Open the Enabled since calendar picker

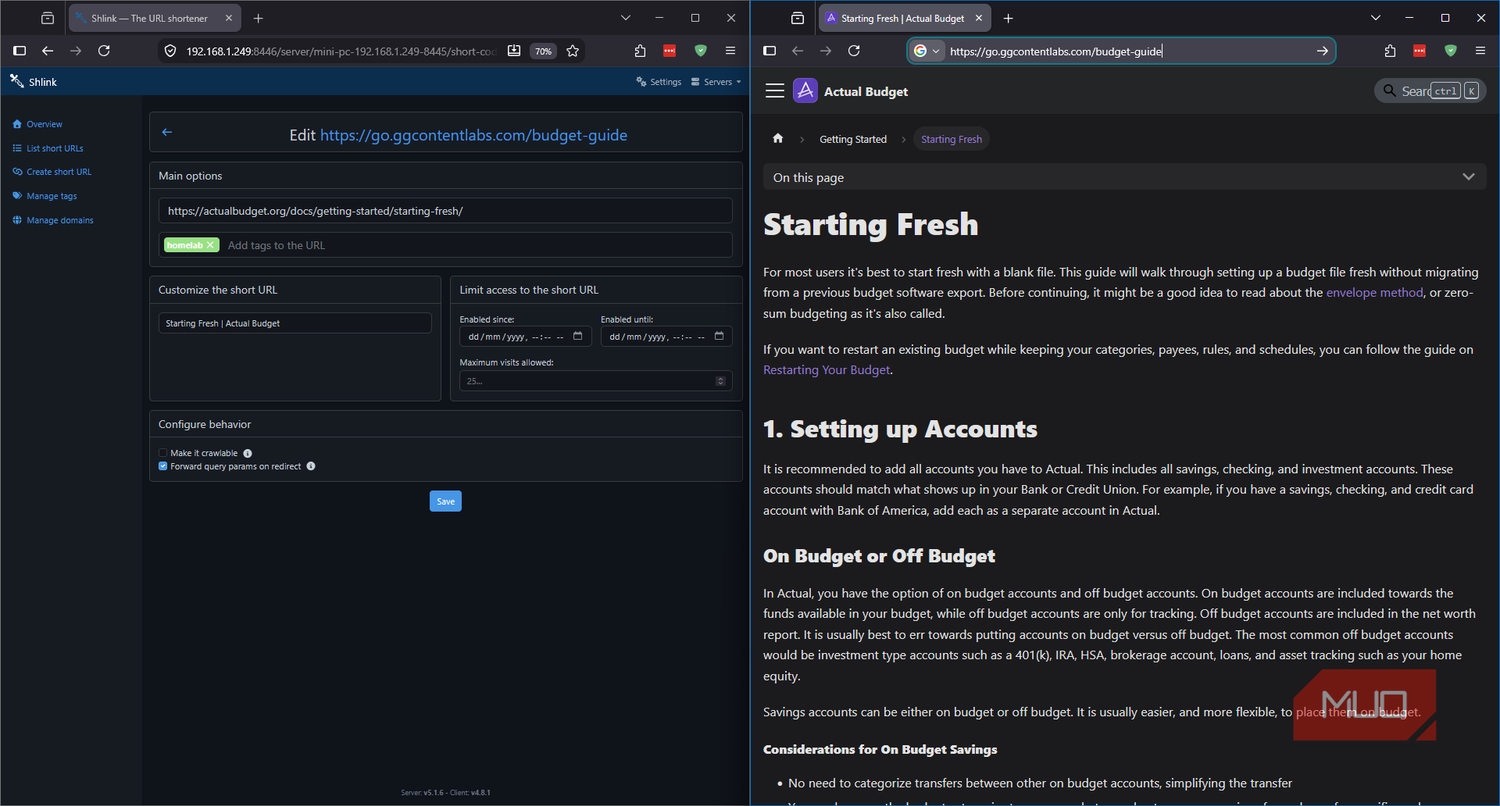tap(577, 337)
